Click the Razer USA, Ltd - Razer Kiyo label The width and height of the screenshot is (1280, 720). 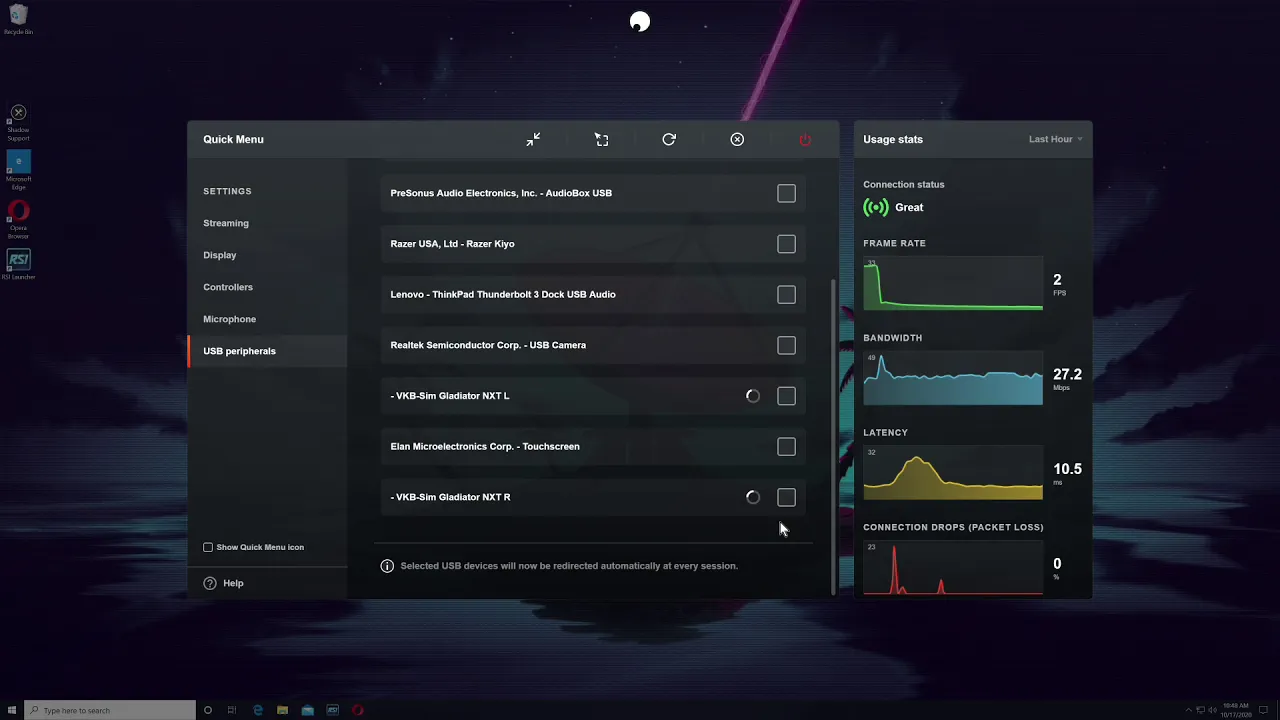coord(452,244)
